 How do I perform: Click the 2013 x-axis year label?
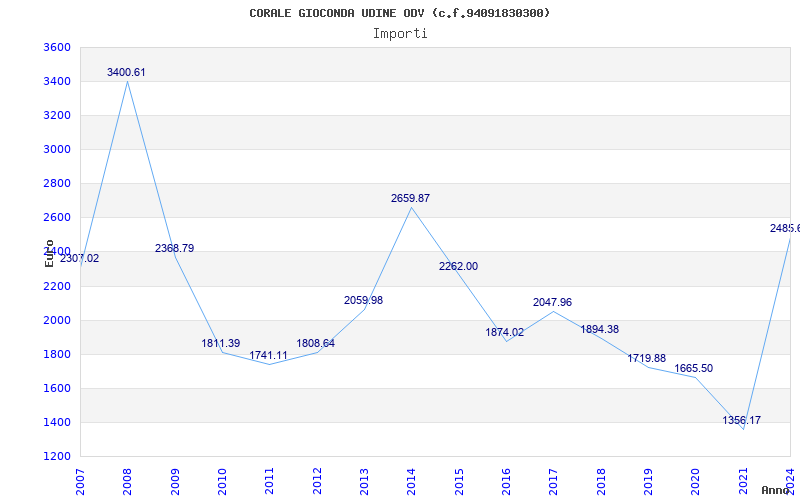point(364,482)
